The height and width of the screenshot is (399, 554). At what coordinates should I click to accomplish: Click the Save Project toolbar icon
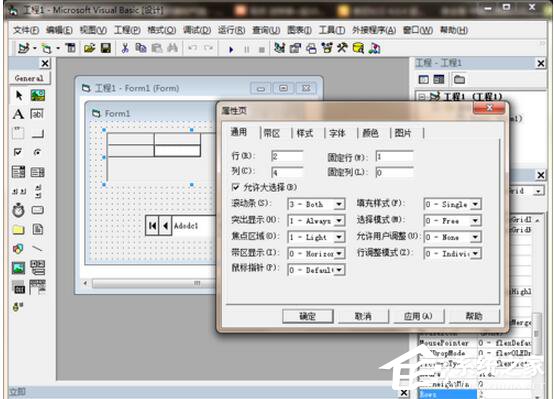[x=106, y=48]
